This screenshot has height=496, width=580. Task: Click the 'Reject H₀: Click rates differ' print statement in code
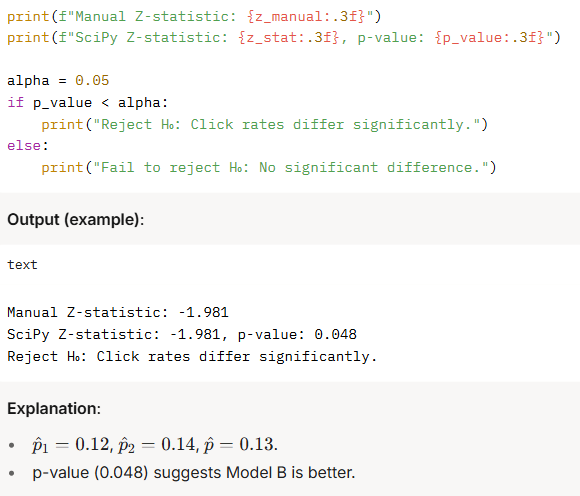tap(264, 125)
